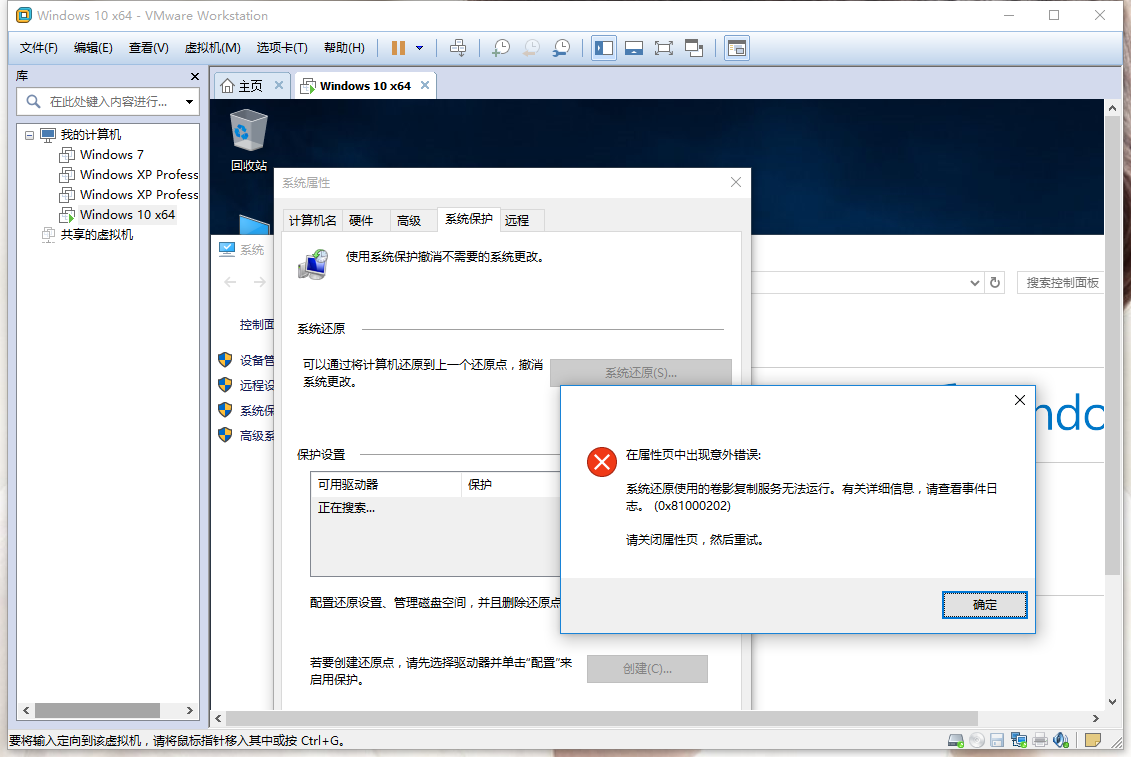Open the 虚拟机(M) menu
Screen dimensions: 1131x757
coord(213,48)
